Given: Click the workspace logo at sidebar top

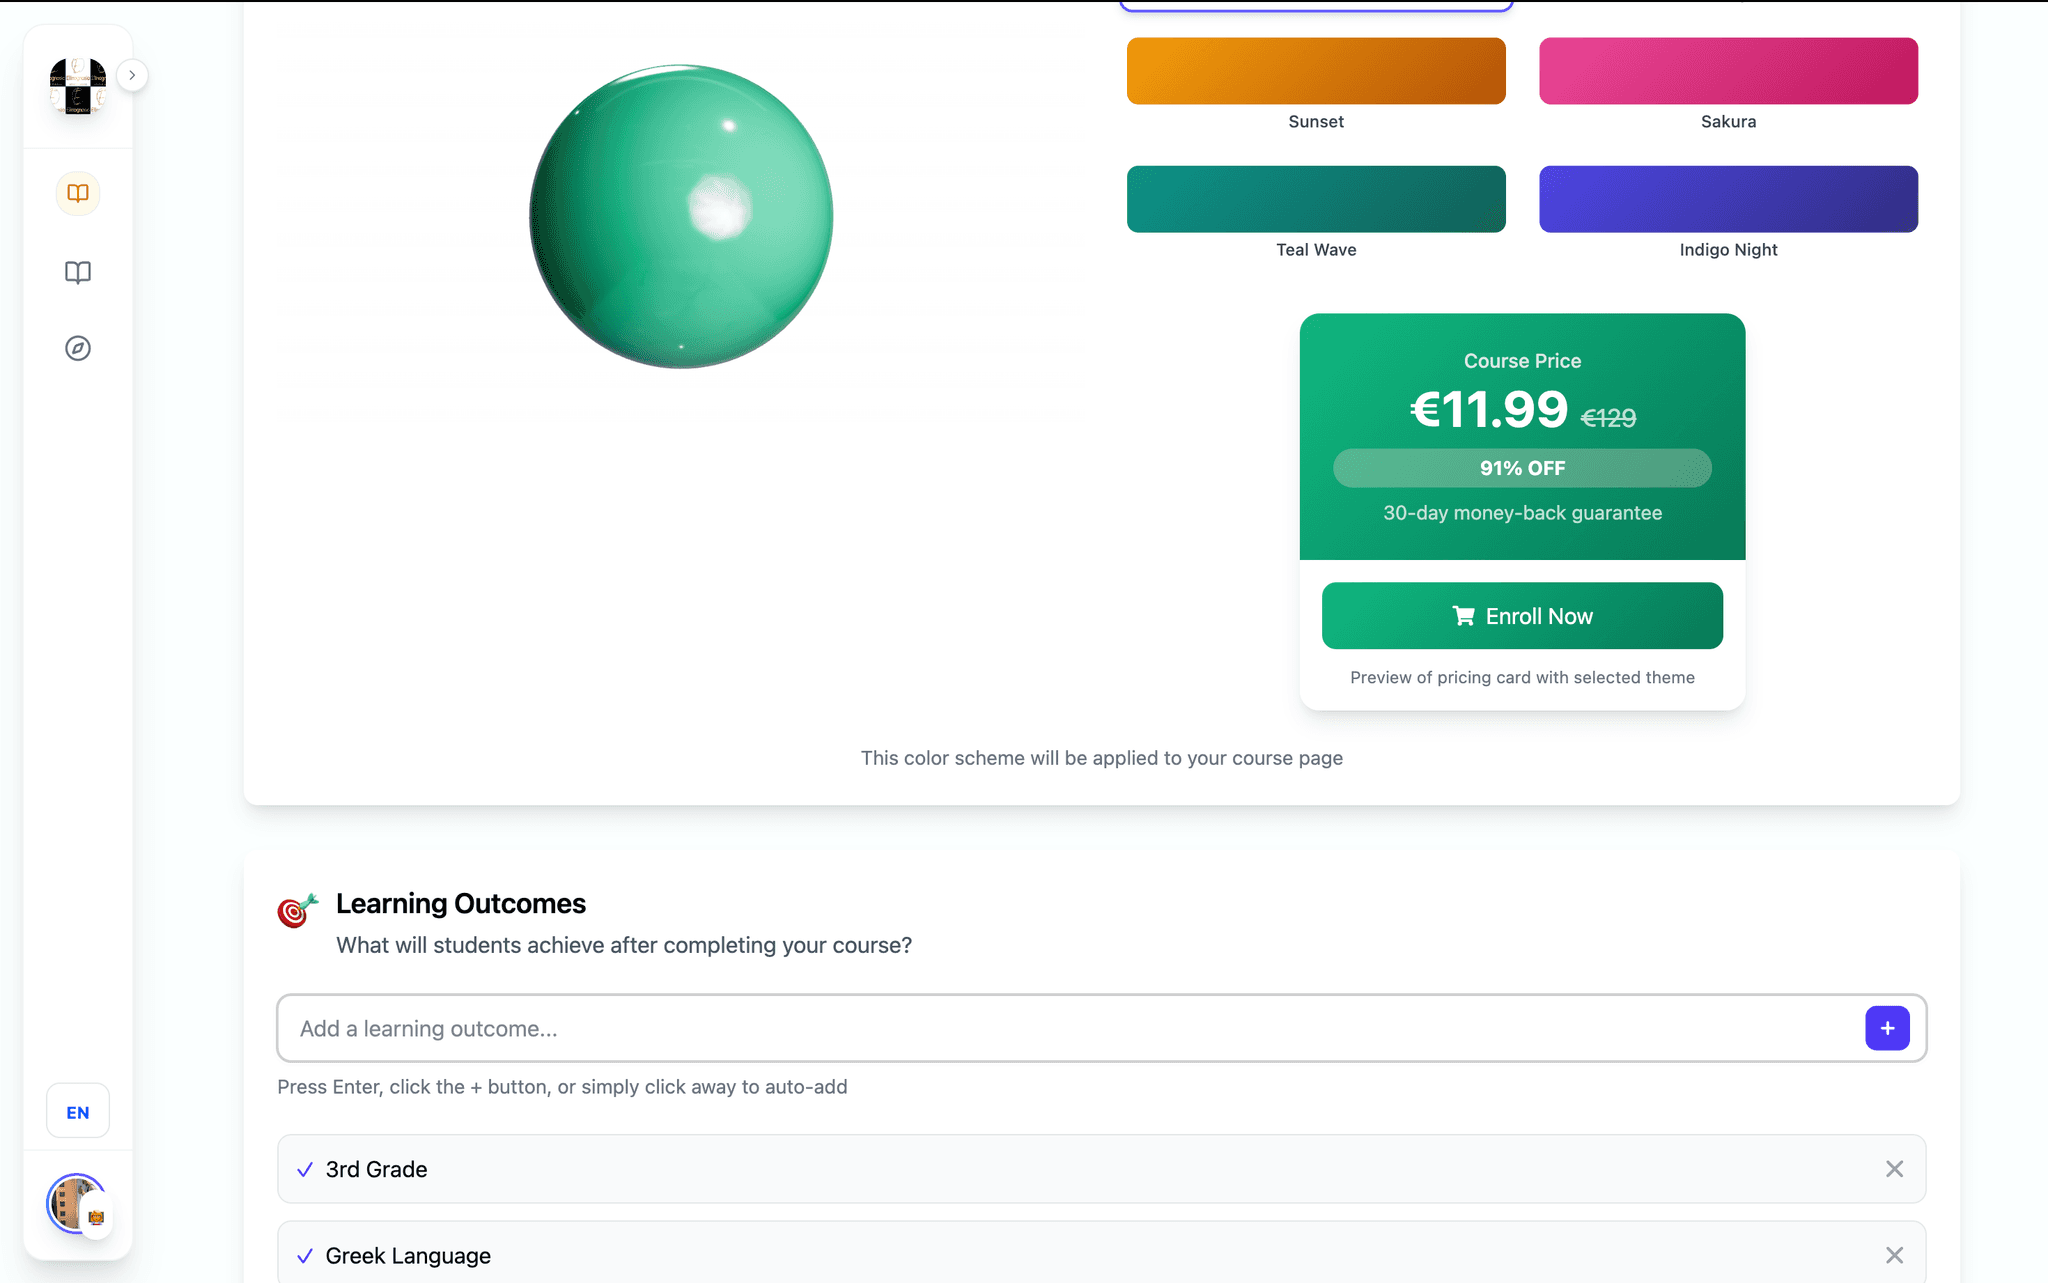Looking at the screenshot, I should tap(78, 86).
